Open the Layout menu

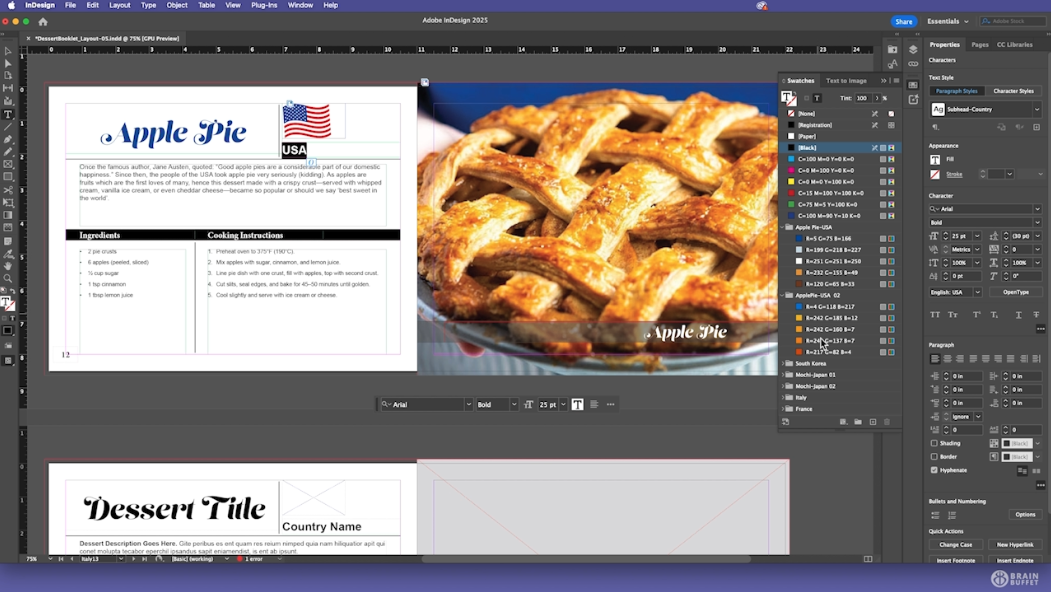[119, 5]
